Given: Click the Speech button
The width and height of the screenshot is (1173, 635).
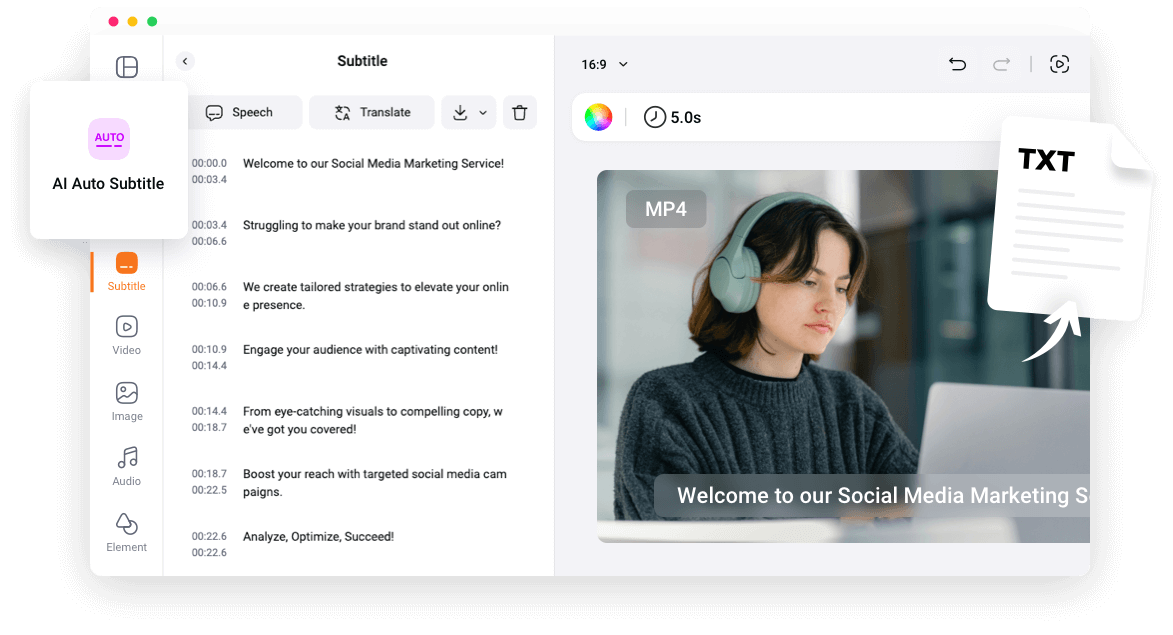Looking at the screenshot, I should (244, 112).
